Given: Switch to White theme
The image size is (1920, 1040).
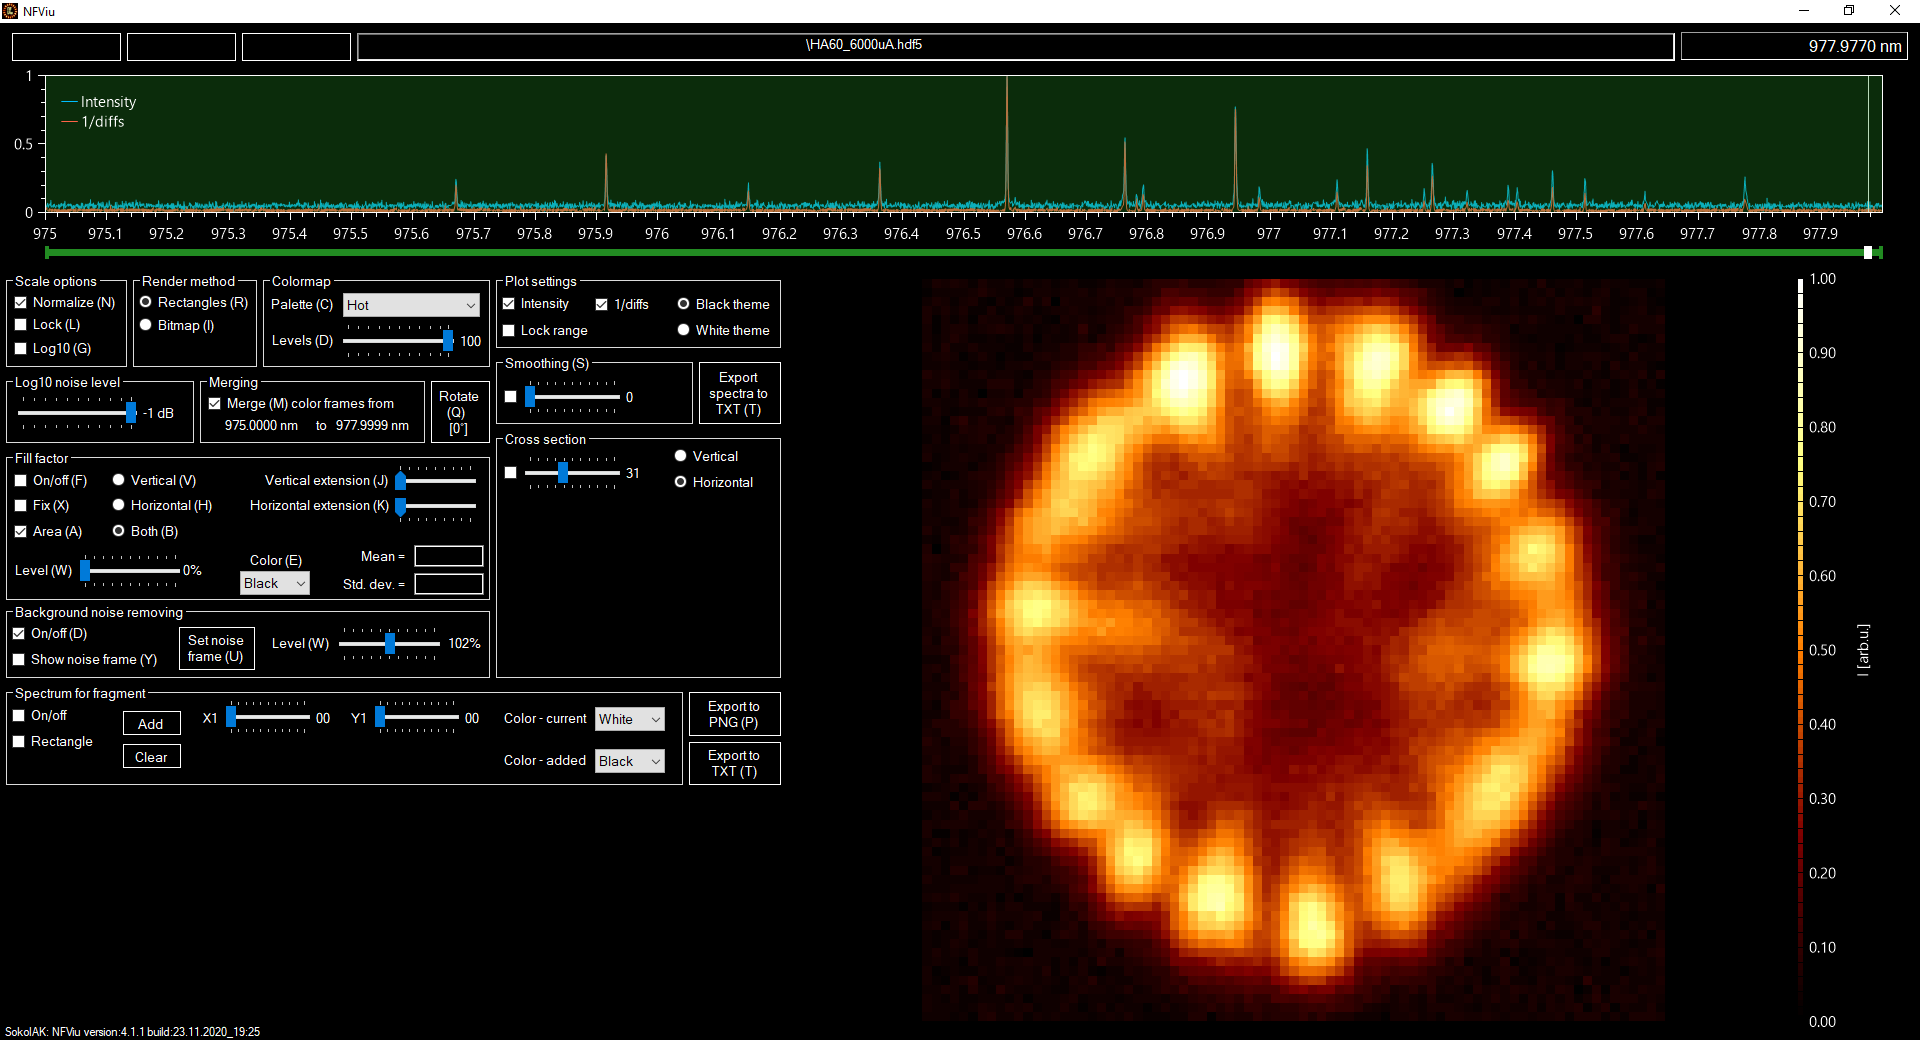Looking at the screenshot, I should [x=684, y=331].
